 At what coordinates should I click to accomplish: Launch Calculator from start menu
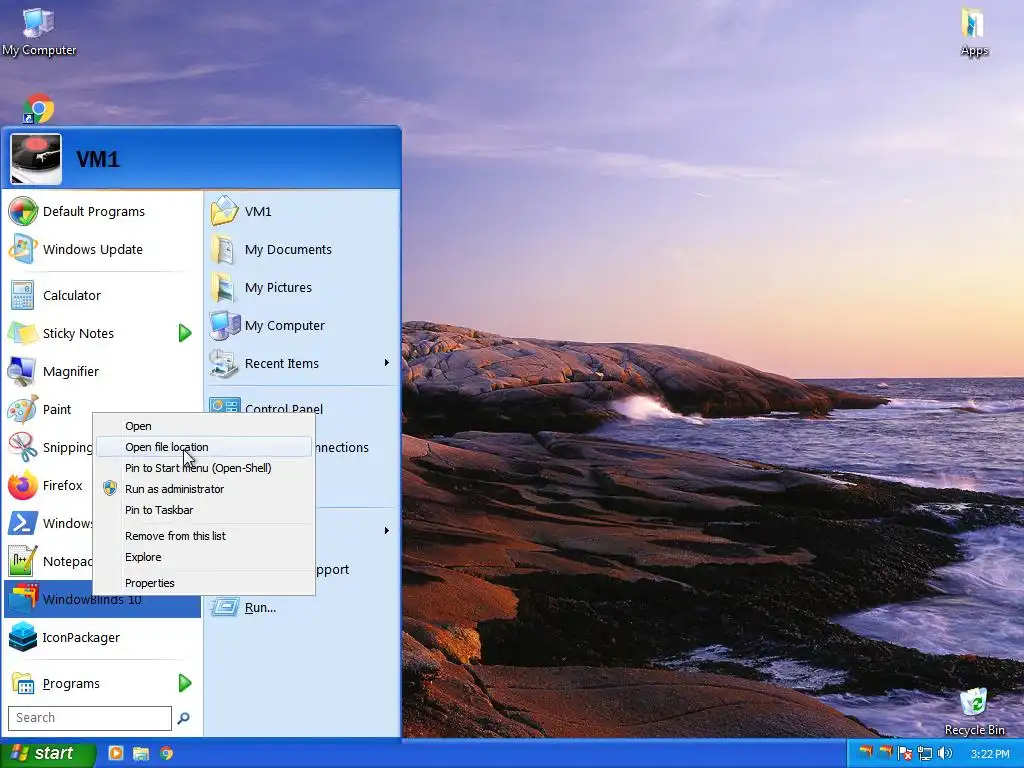click(103, 295)
